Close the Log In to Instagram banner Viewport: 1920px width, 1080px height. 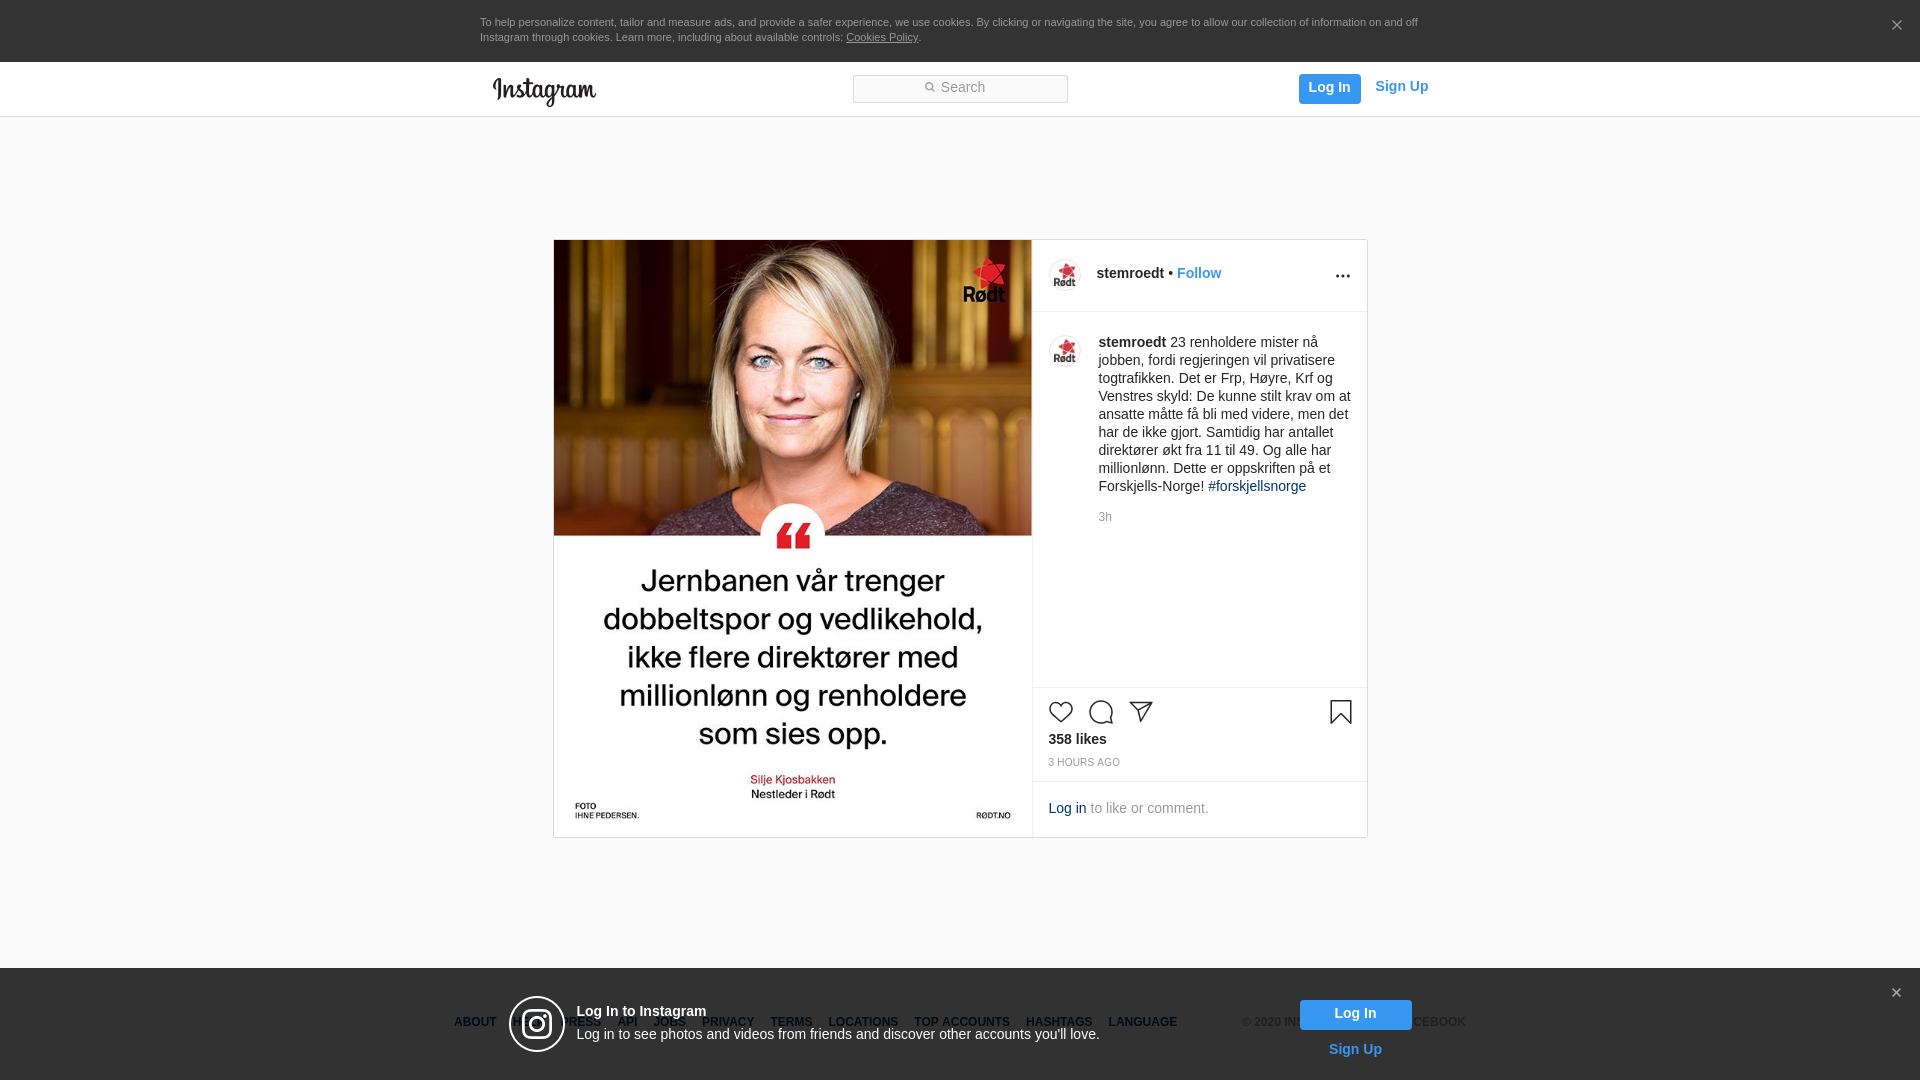pyautogui.click(x=1895, y=993)
